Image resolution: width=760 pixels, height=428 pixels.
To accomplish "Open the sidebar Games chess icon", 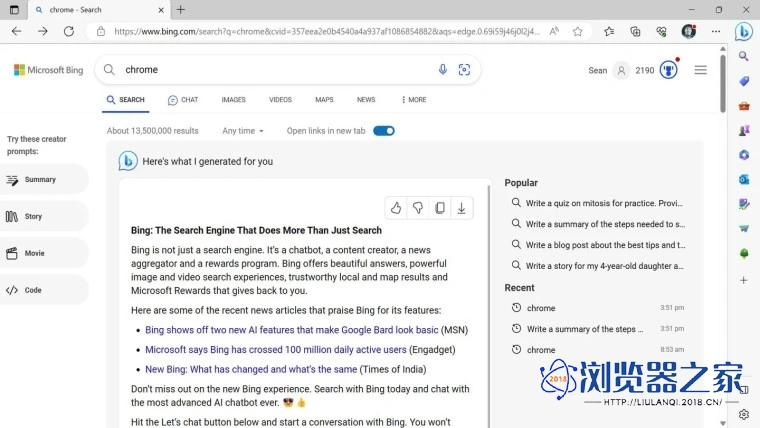I will point(744,130).
